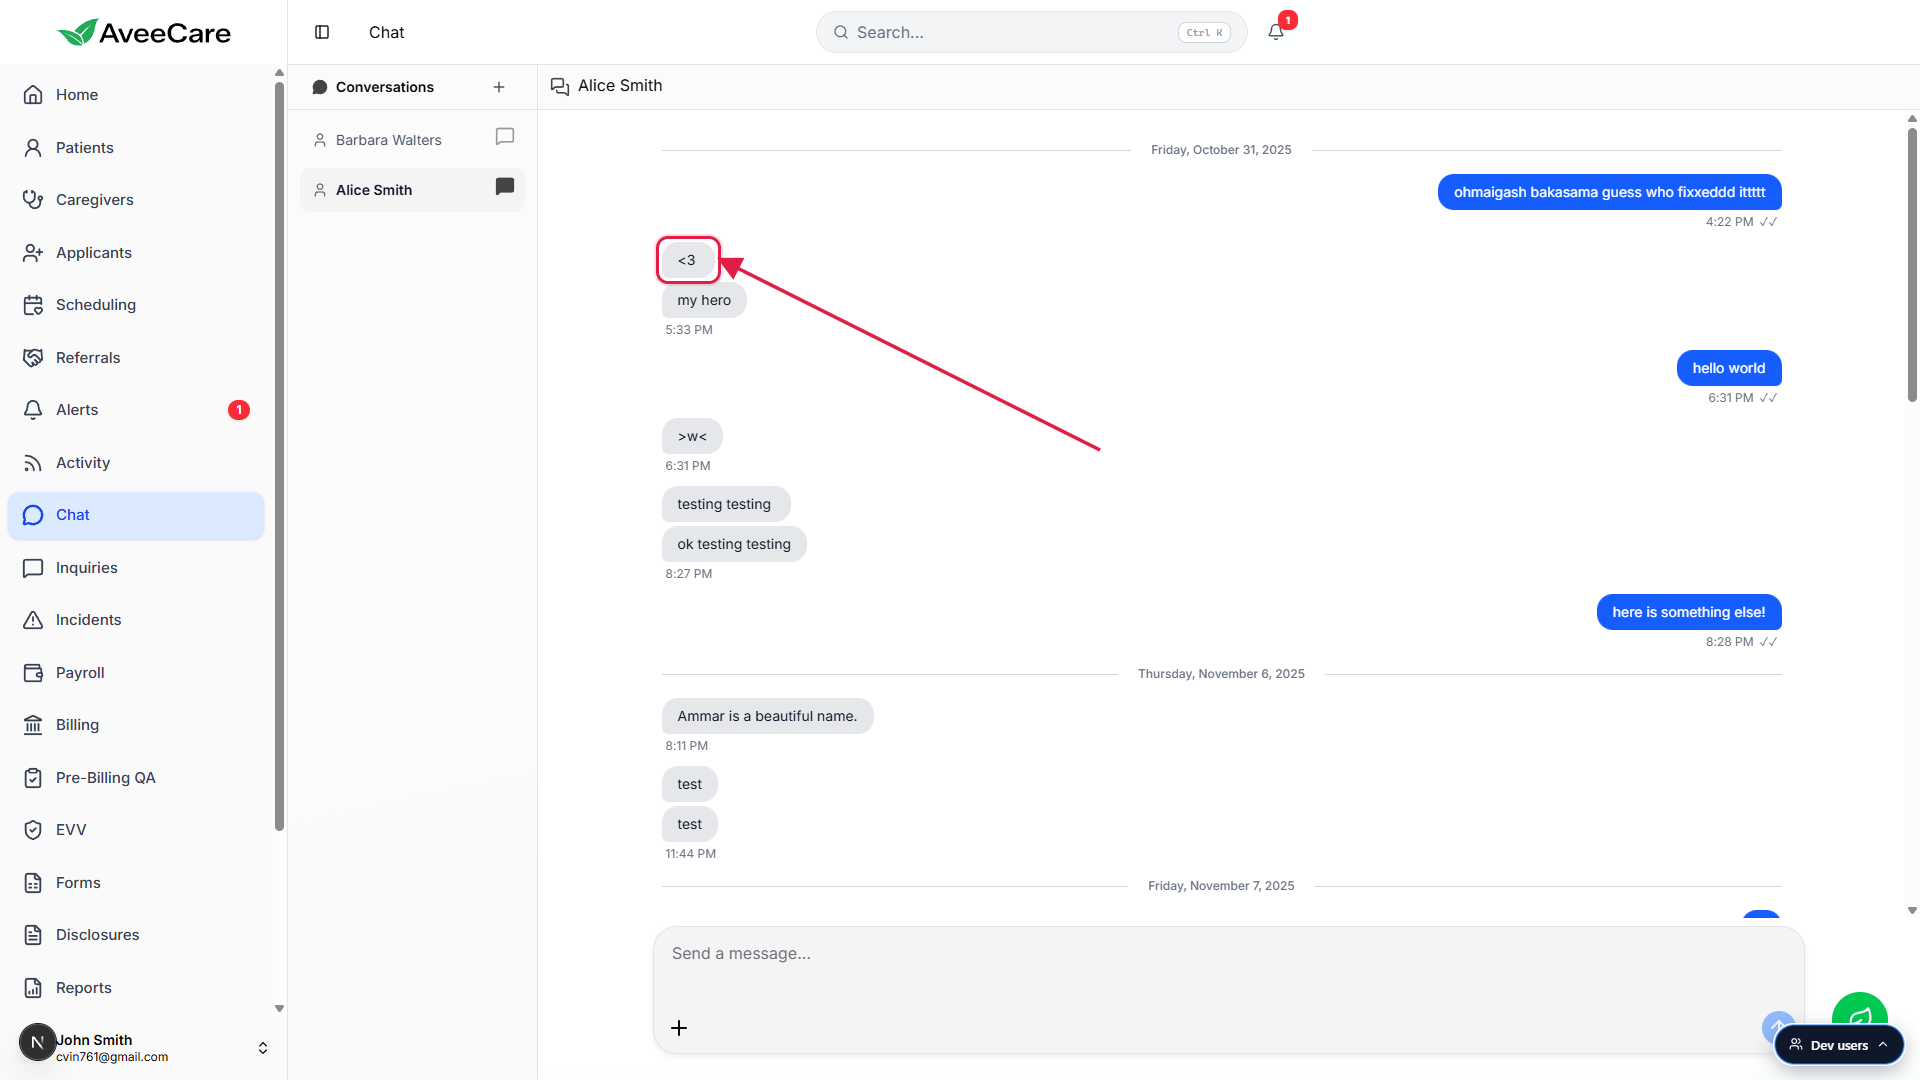The width and height of the screenshot is (1920, 1080).
Task: Click the conversation header chat icon
Action: 560,86
